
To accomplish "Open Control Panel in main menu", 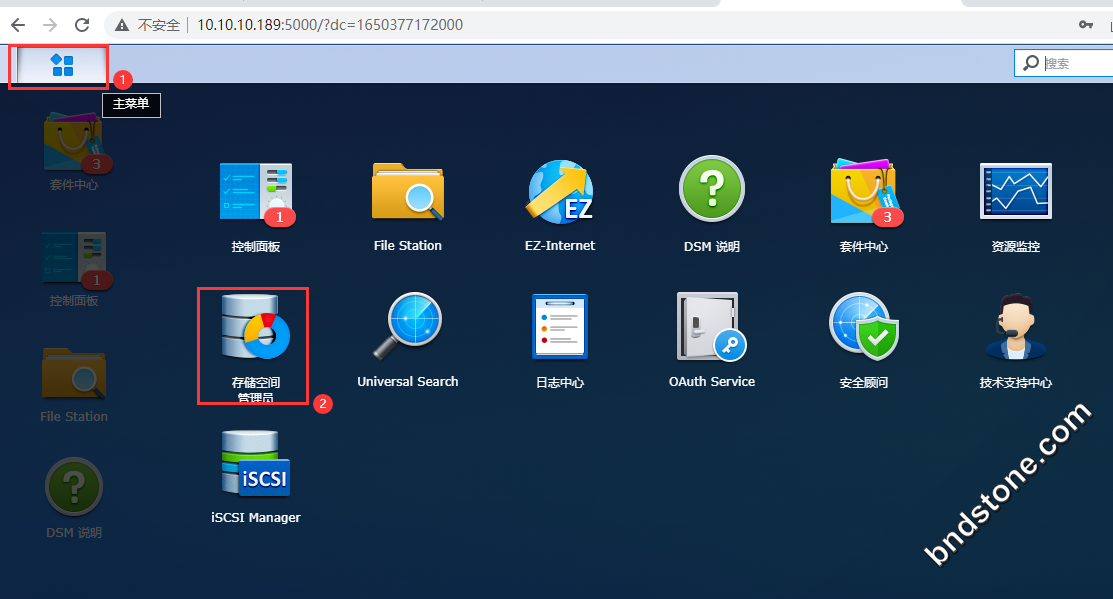I will click(x=256, y=192).
